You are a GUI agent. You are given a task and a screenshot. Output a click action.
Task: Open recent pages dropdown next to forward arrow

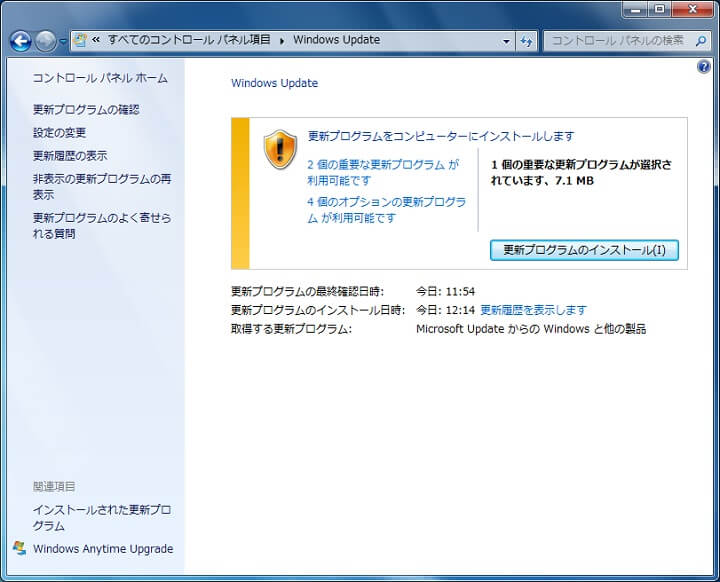(63, 41)
